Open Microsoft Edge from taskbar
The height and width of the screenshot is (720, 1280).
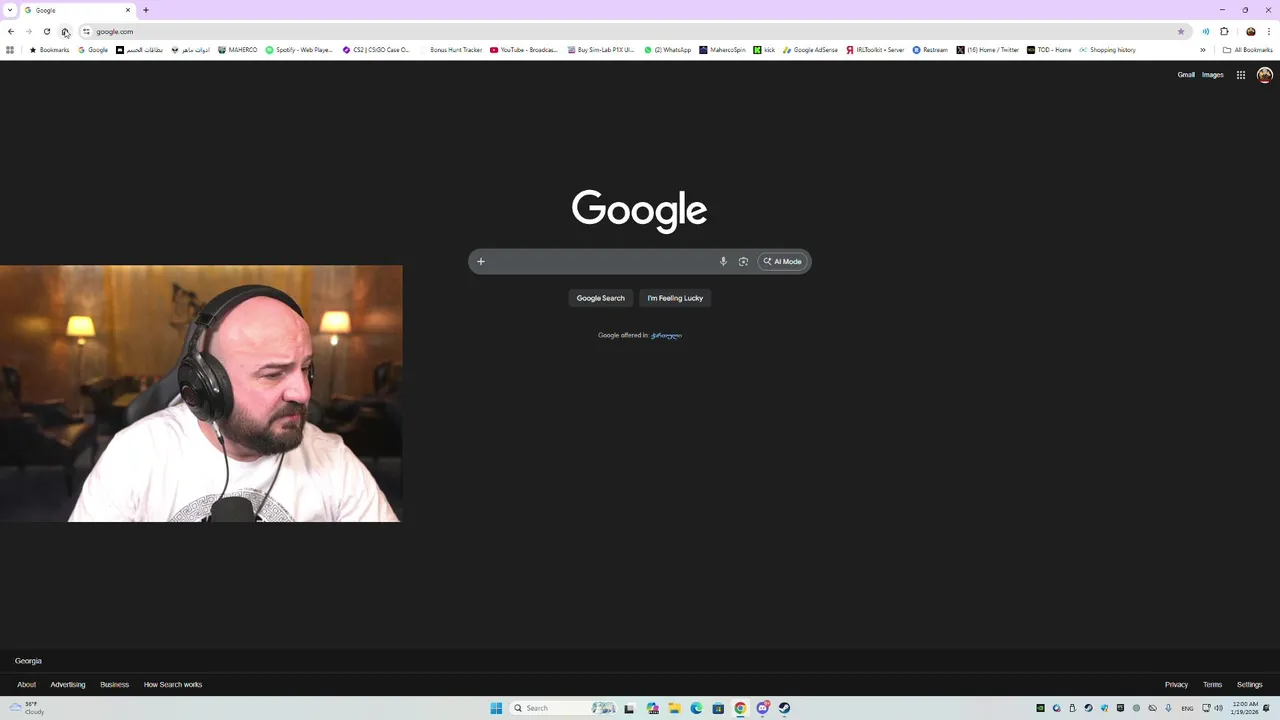[x=696, y=708]
